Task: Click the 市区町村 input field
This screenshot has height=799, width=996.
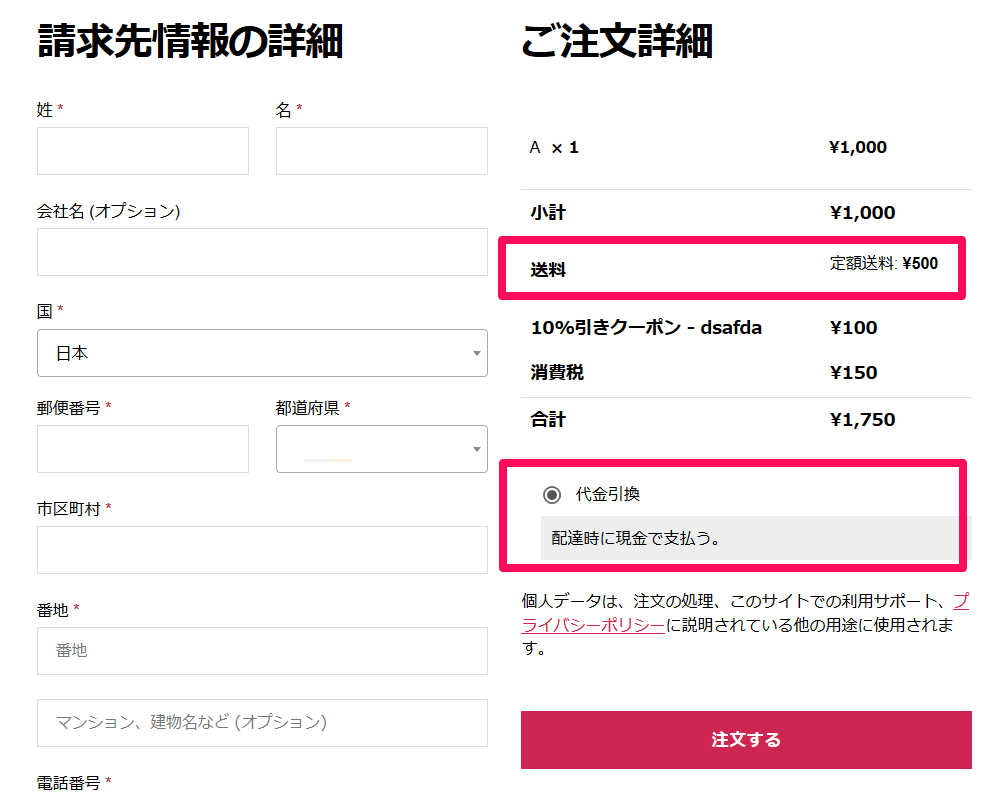Action: click(x=262, y=550)
